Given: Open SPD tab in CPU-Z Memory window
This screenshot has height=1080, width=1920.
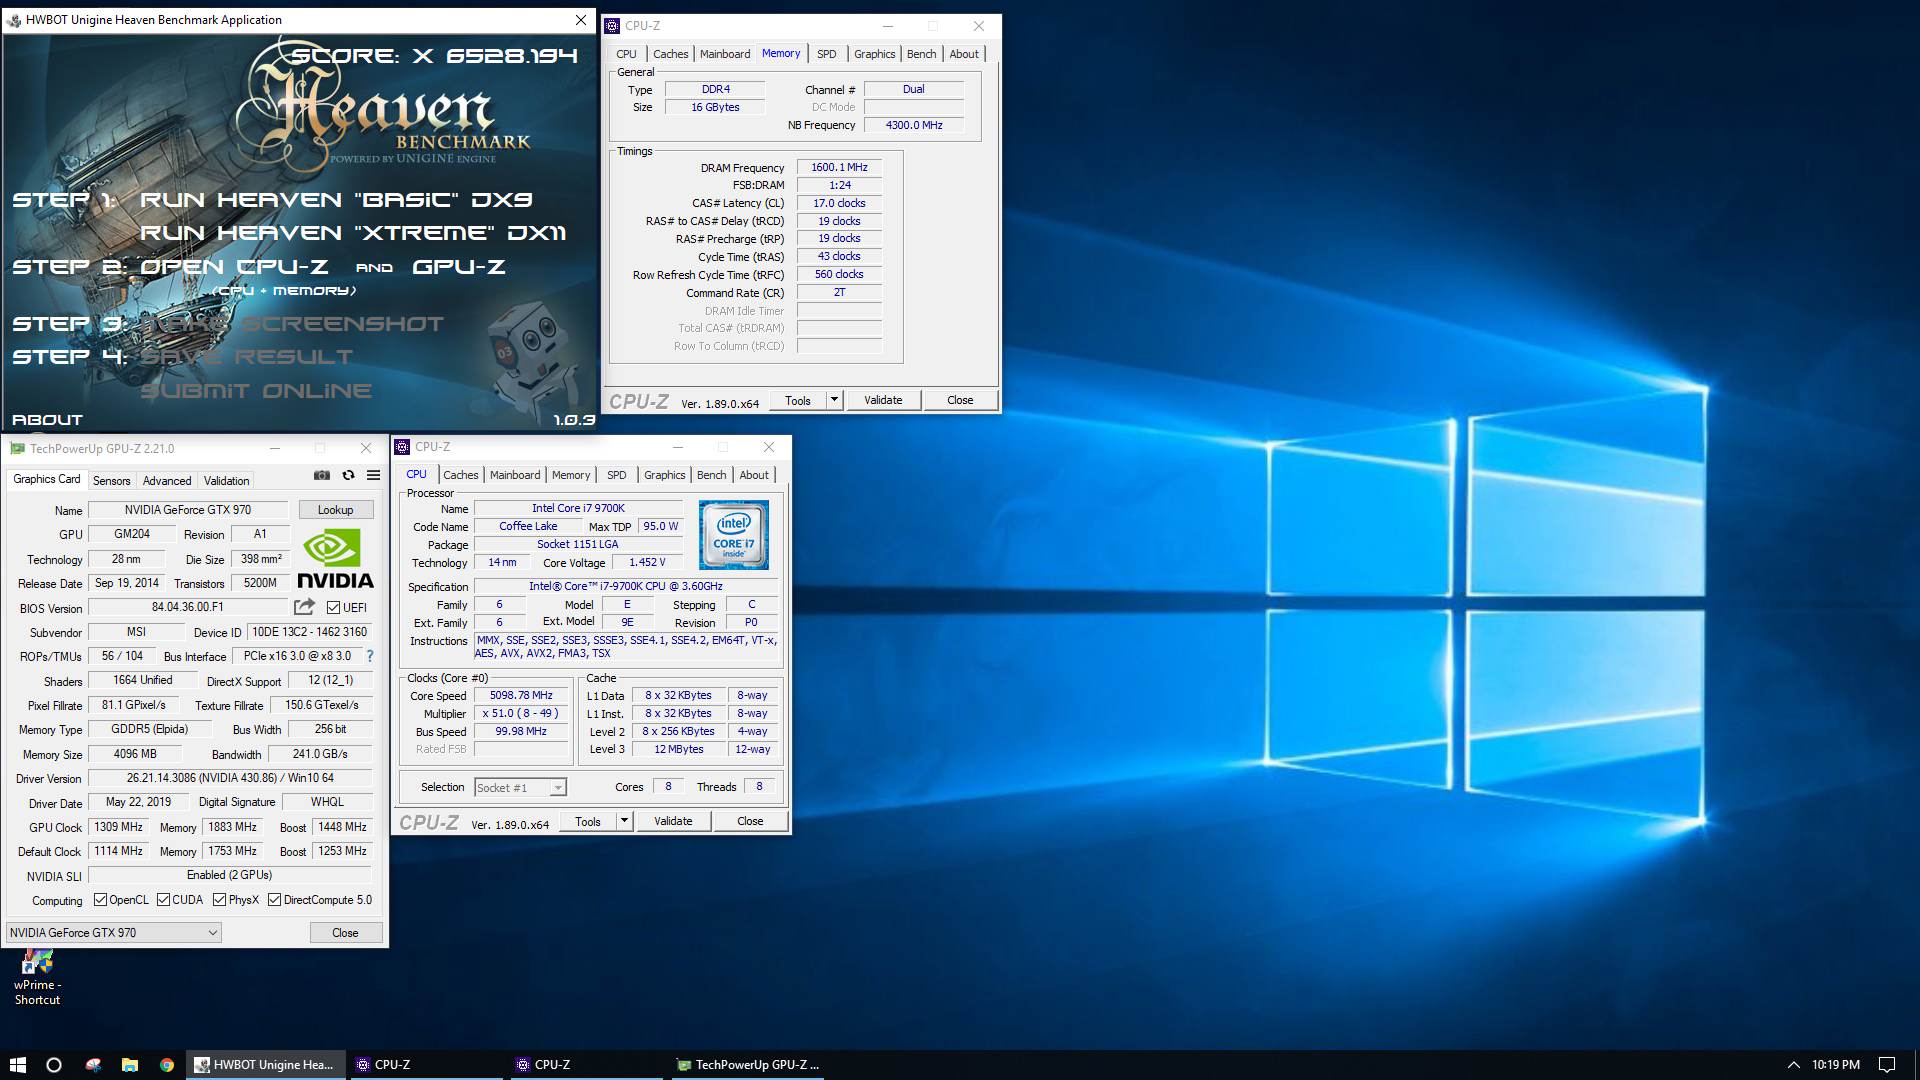Looking at the screenshot, I should point(827,54).
